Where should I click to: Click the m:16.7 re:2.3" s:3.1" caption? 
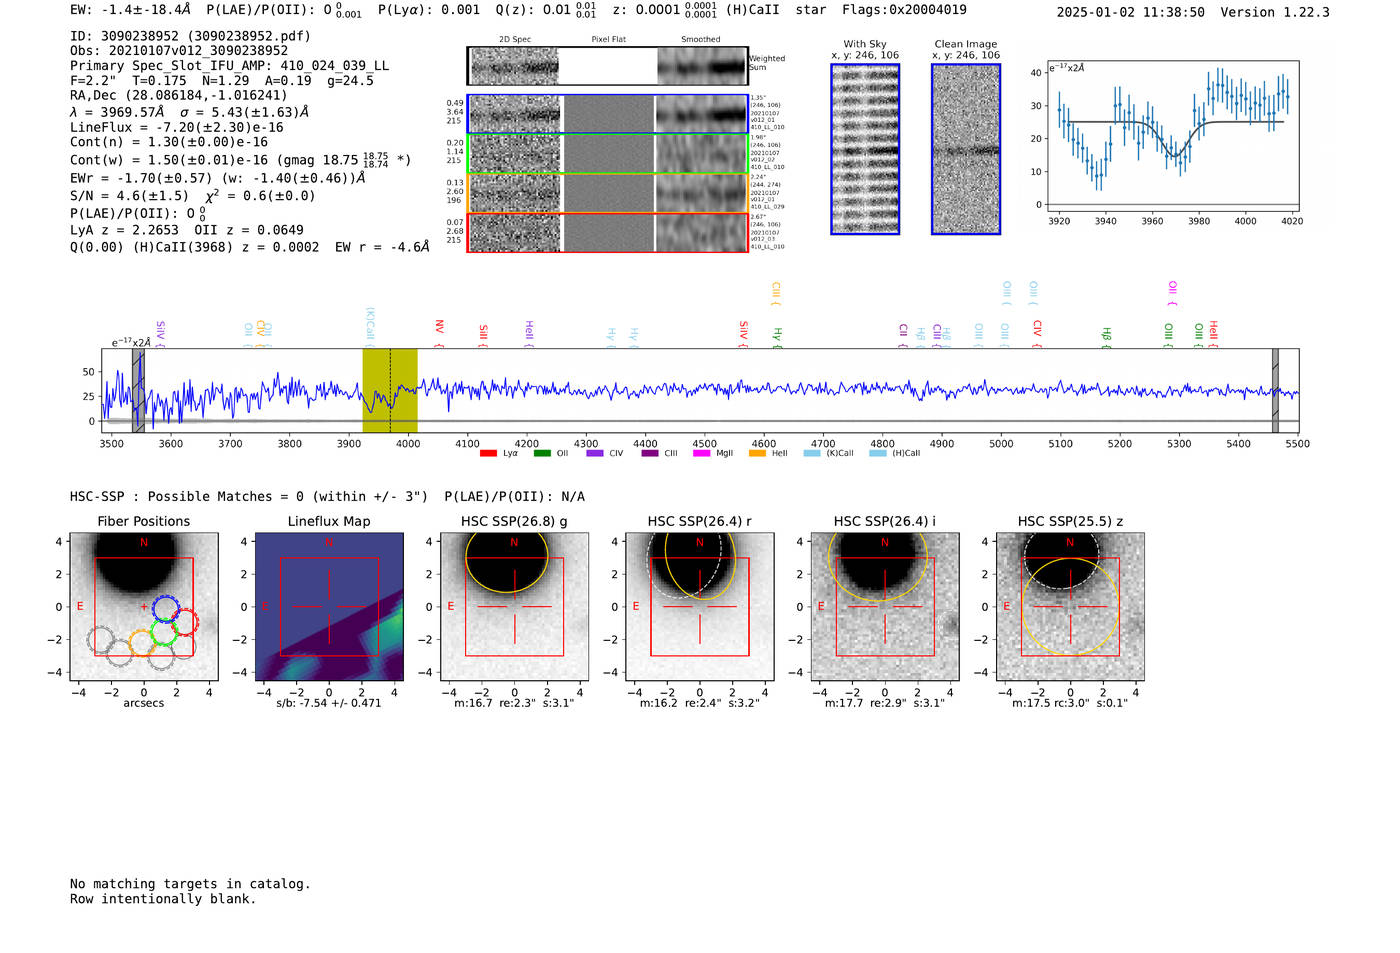[x=514, y=703]
